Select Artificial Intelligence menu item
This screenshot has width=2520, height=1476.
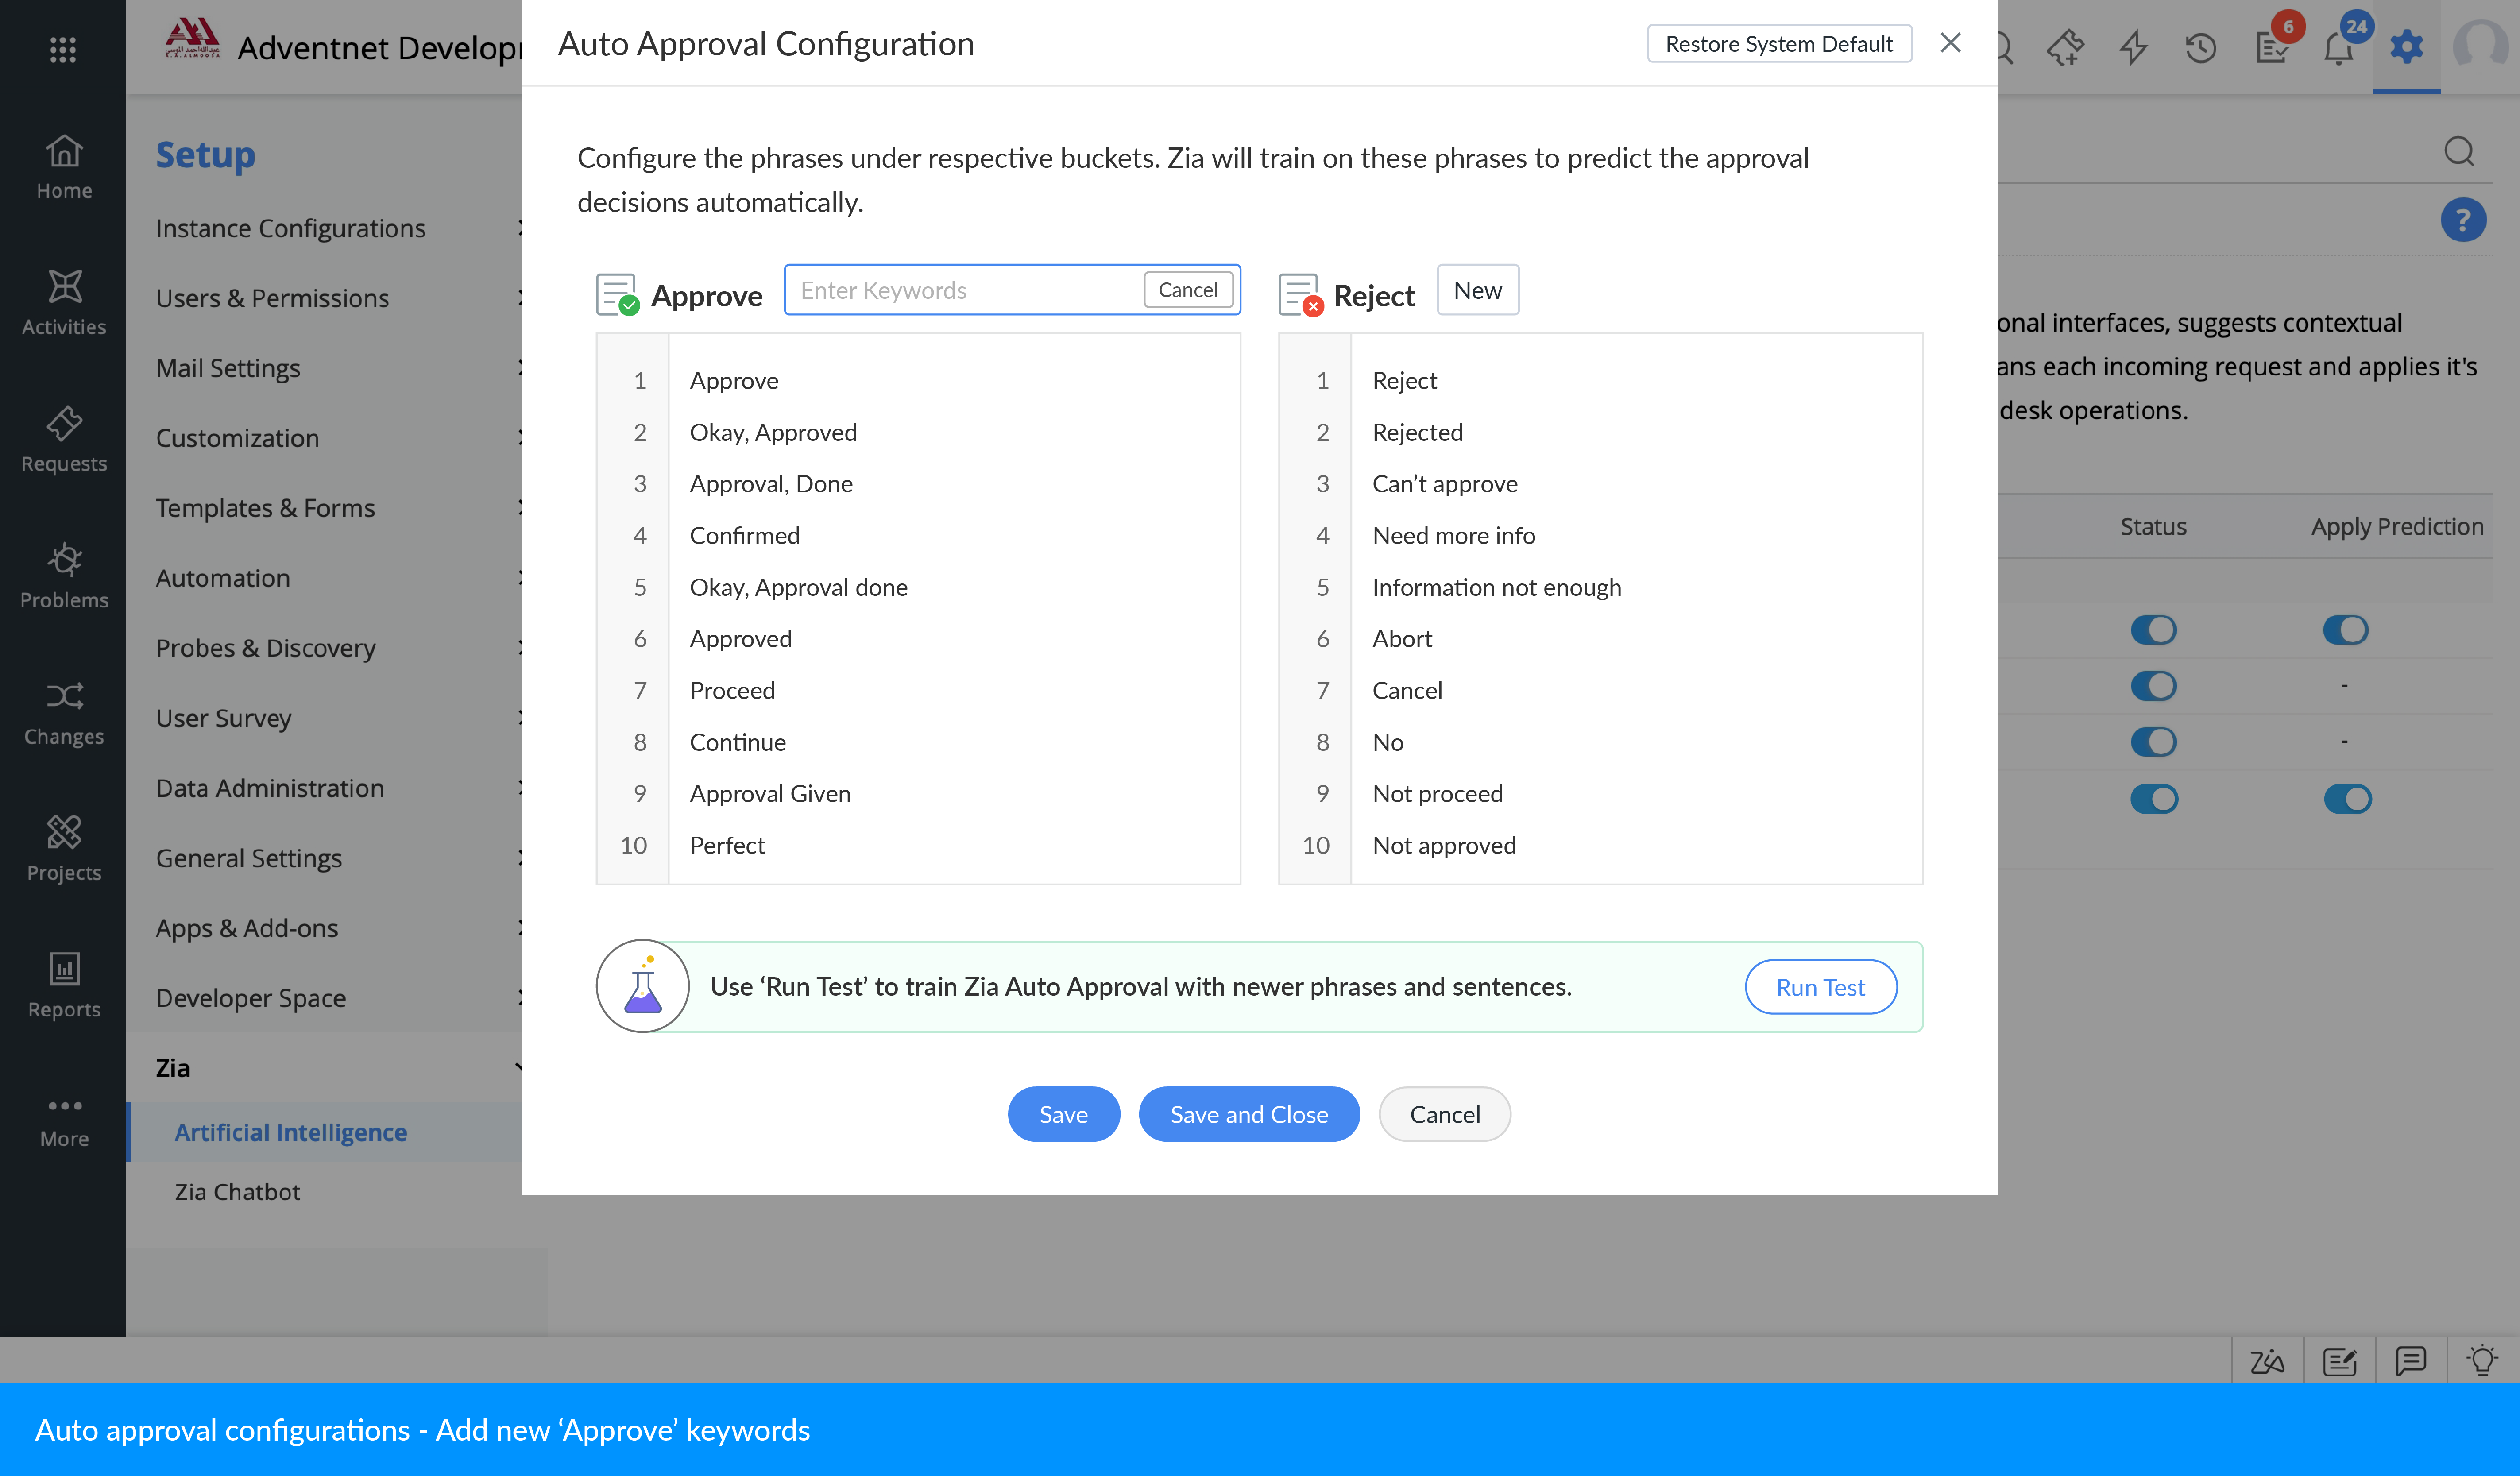(290, 1132)
